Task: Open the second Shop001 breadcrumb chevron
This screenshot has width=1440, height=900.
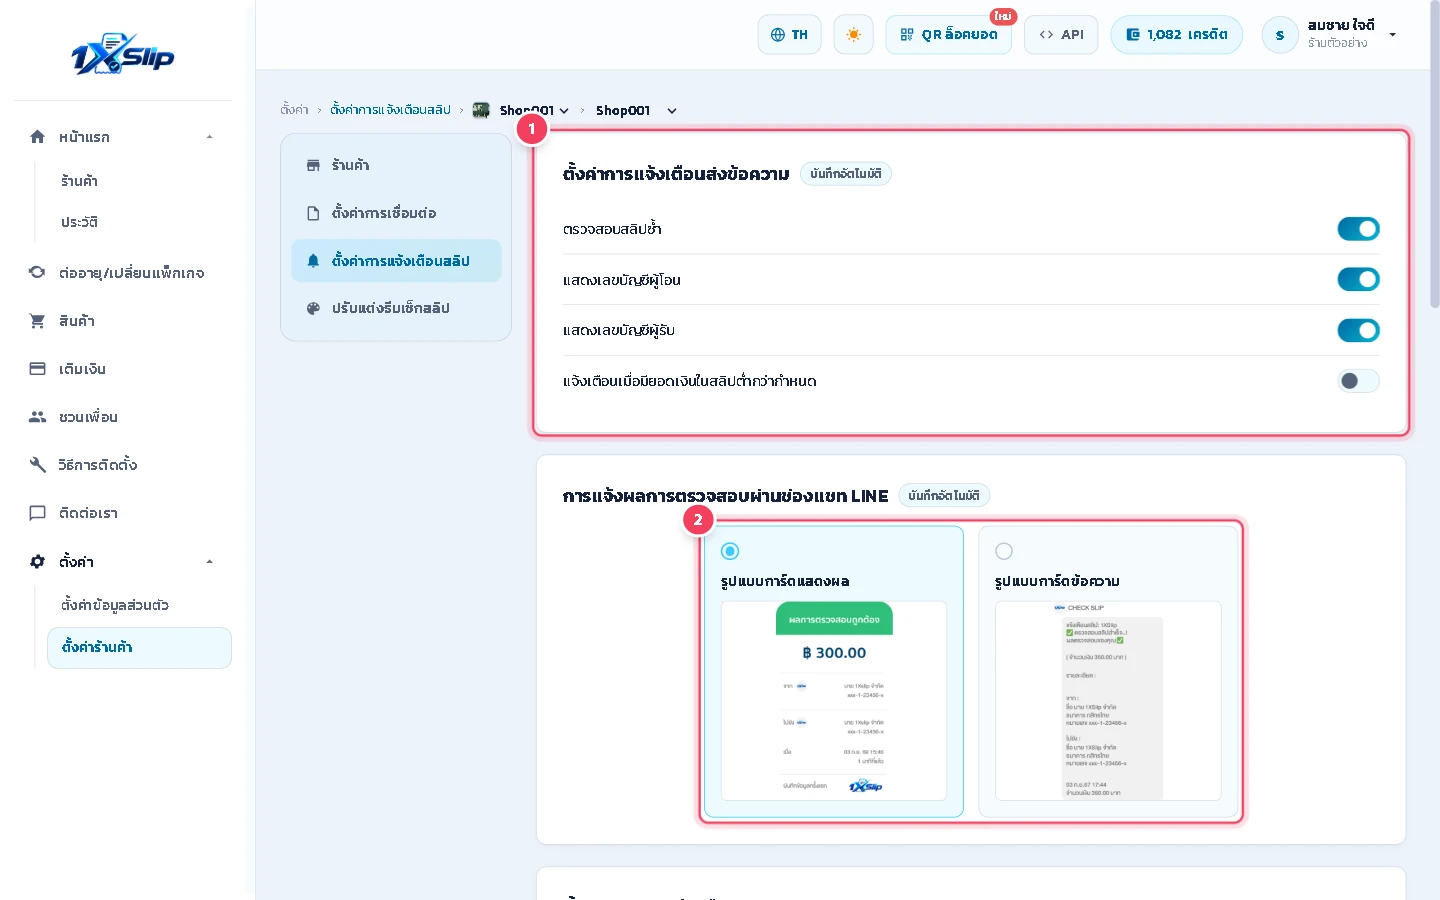Action: (672, 111)
